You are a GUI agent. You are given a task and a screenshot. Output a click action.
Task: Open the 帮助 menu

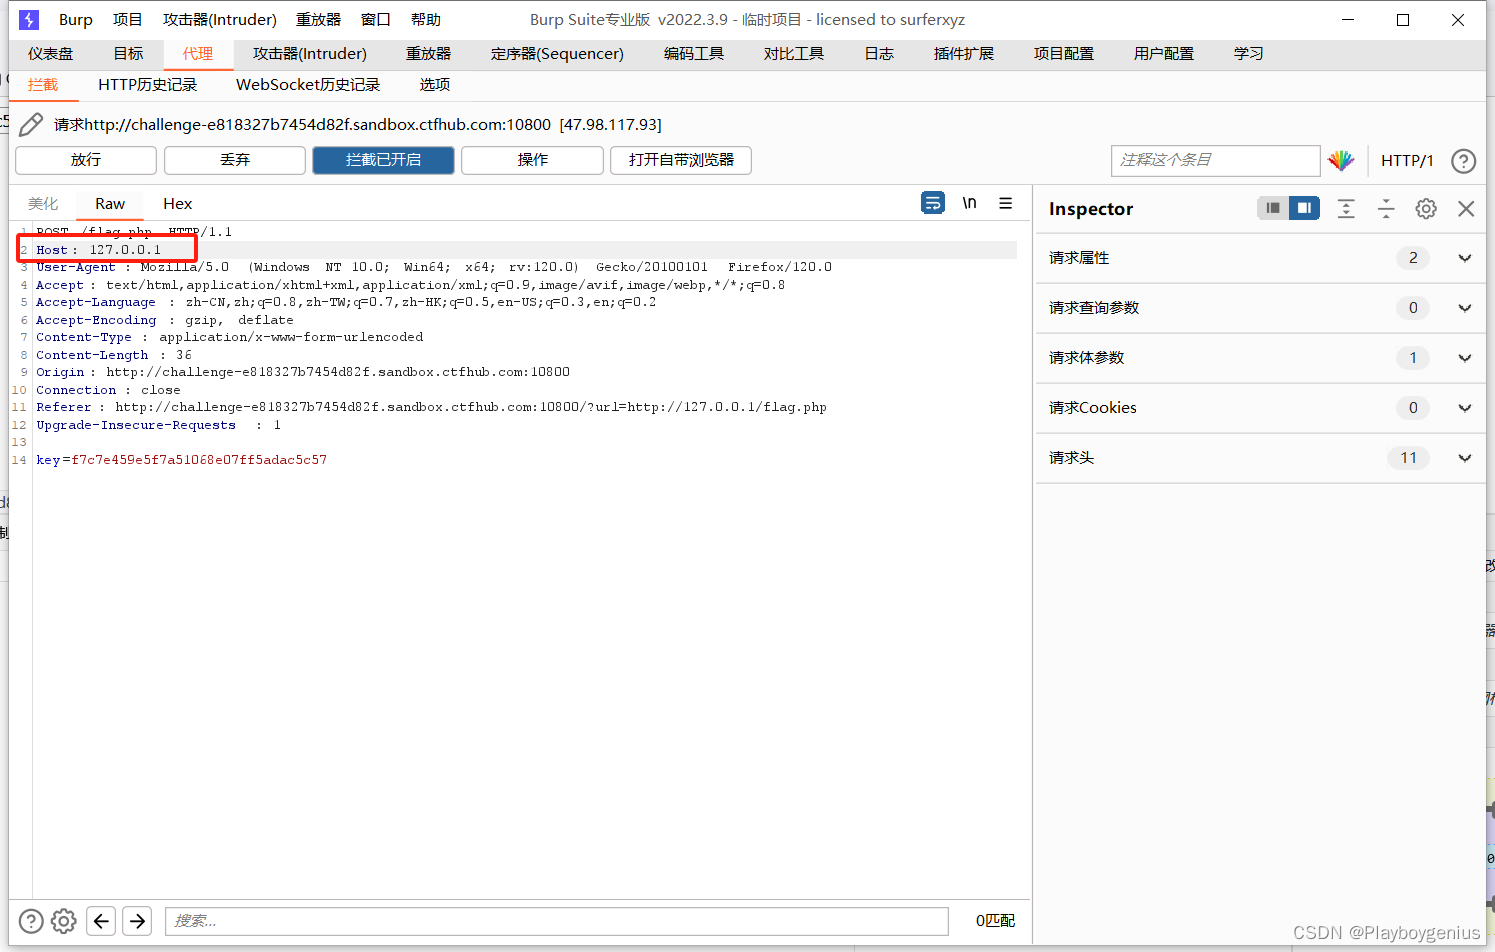tap(426, 20)
